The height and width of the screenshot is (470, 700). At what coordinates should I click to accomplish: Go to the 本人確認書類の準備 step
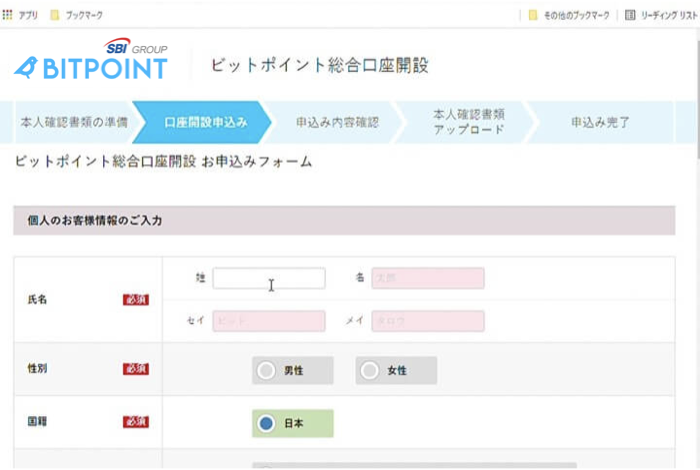(x=74, y=123)
